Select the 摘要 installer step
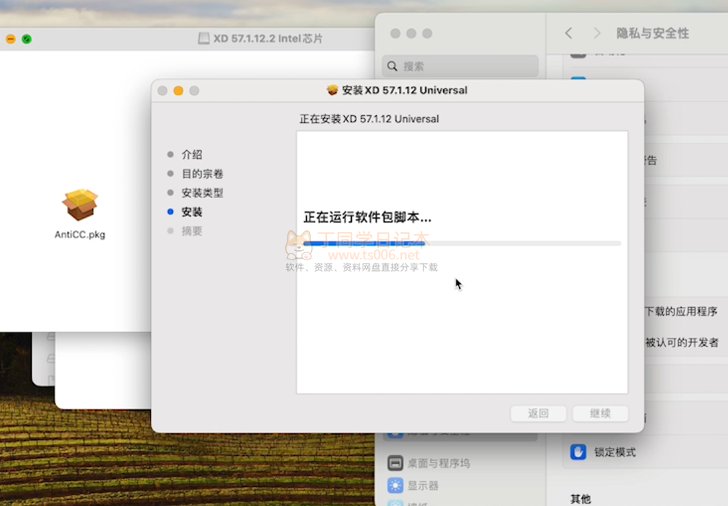Image resolution: width=728 pixels, height=506 pixels. pyautogui.click(x=191, y=231)
